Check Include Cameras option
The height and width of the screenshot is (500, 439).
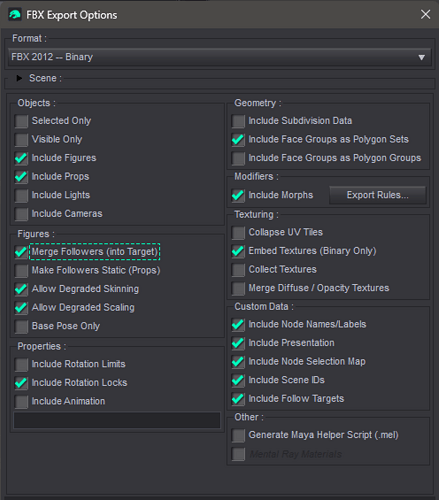[x=21, y=214]
